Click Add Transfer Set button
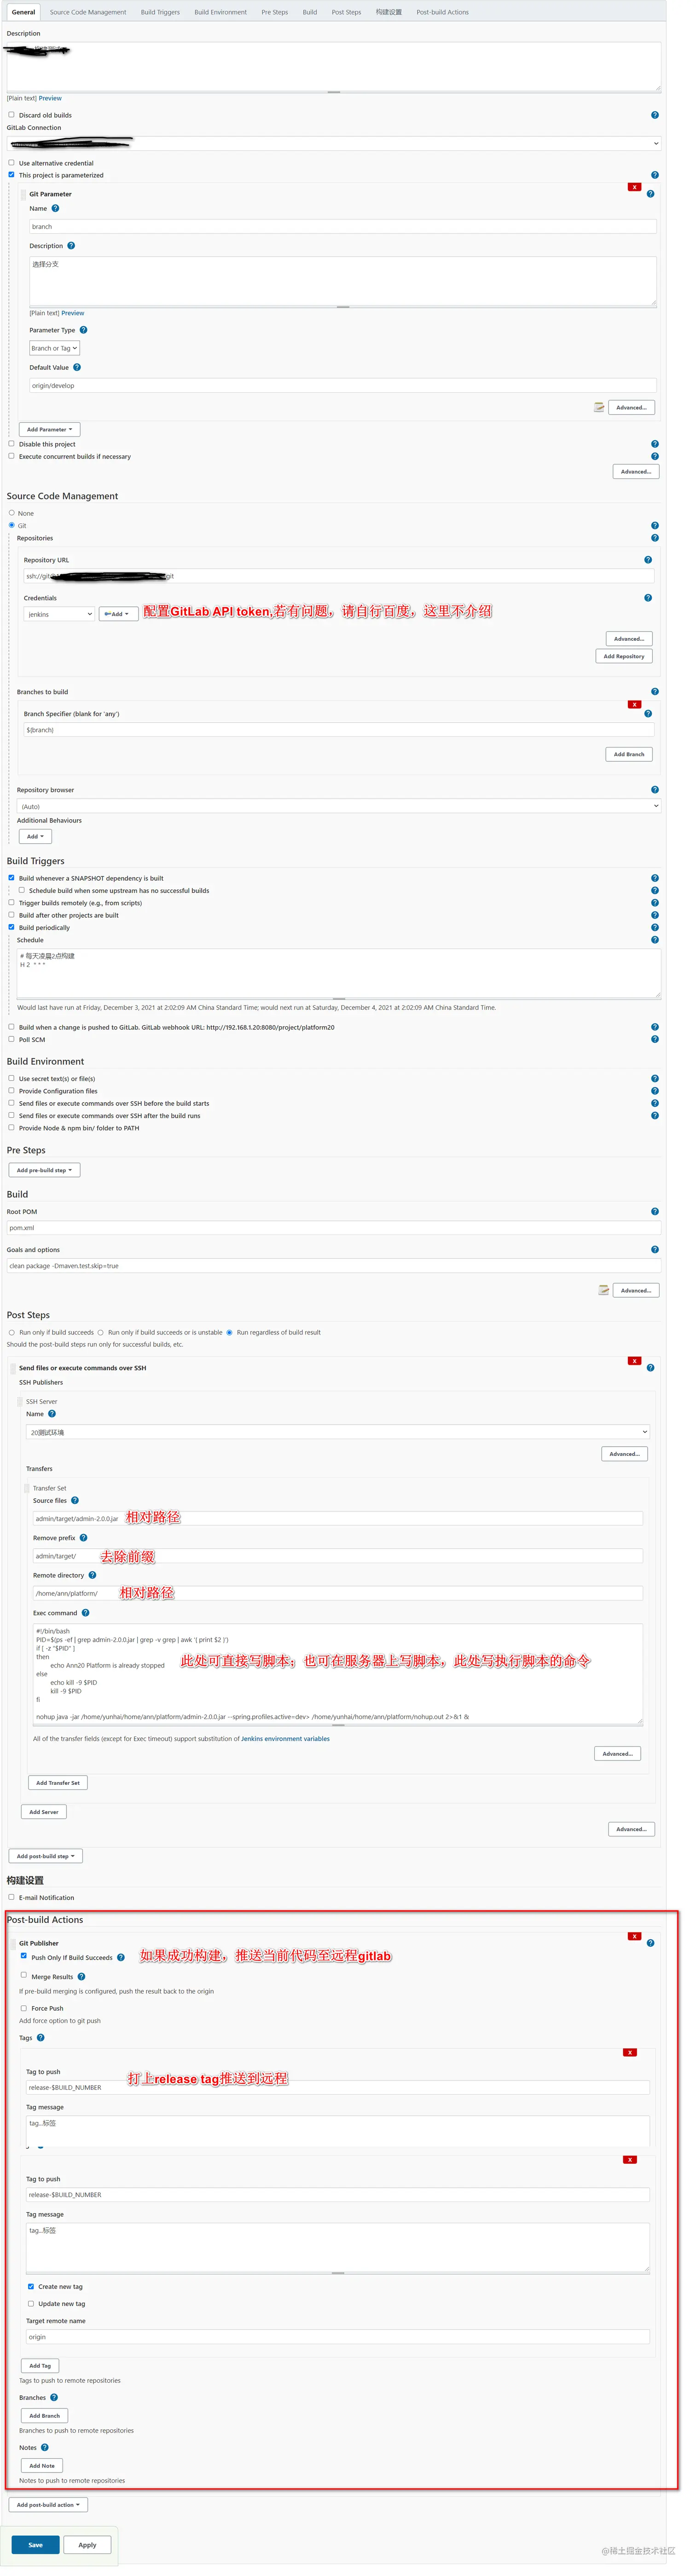Image resolution: width=696 pixels, height=2576 pixels. click(58, 1783)
